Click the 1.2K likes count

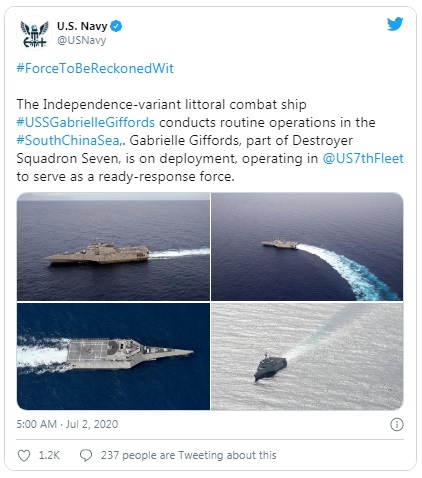pyautogui.click(x=49, y=455)
